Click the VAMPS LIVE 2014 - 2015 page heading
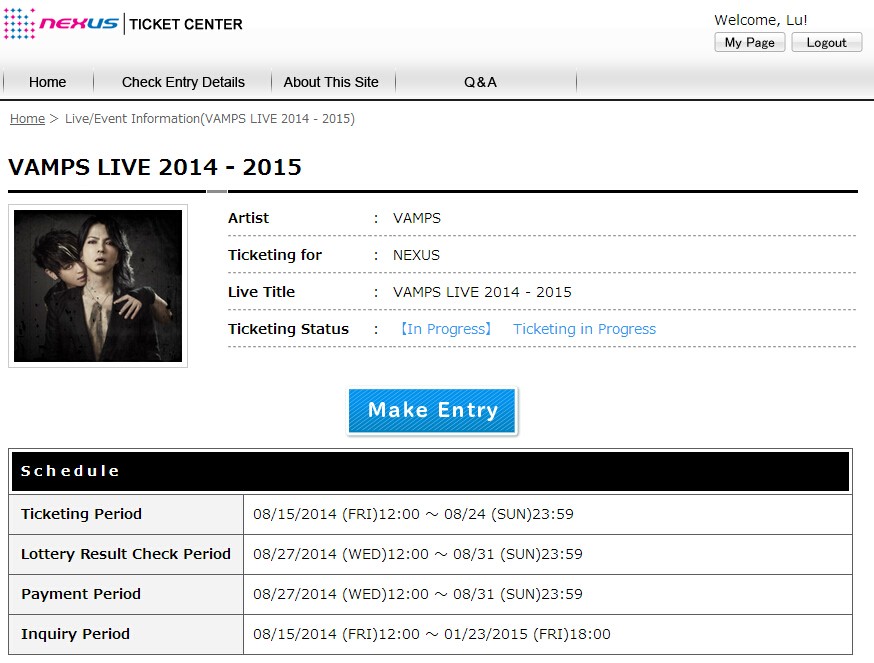The image size is (874, 663). 155,167
